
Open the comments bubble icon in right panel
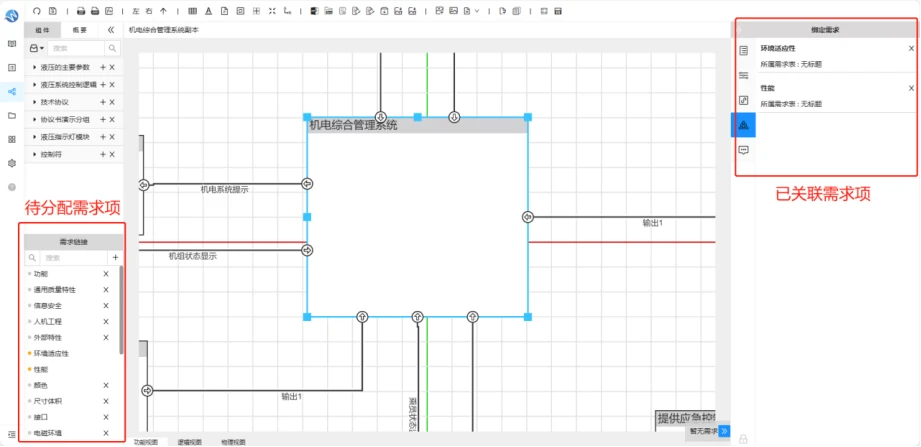tap(744, 150)
